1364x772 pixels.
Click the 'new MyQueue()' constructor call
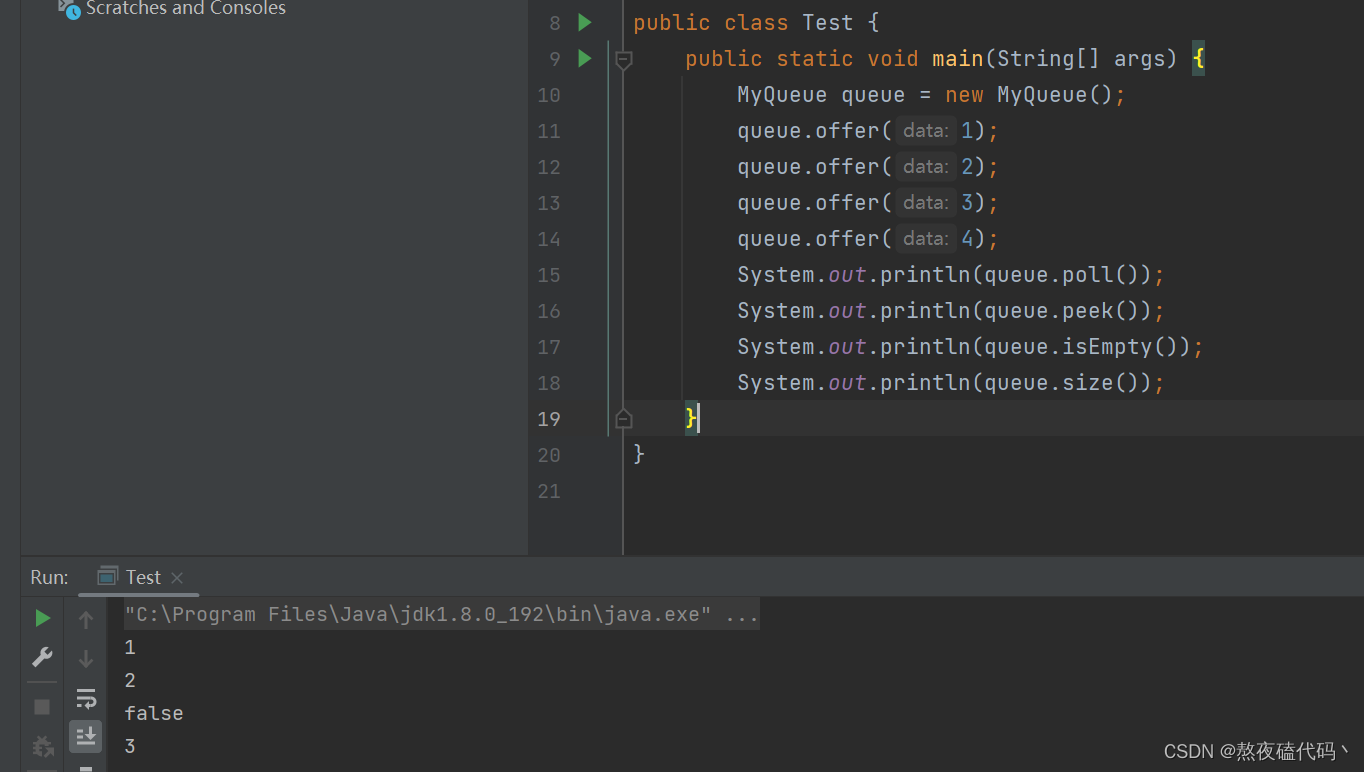pyautogui.click(x=1029, y=95)
